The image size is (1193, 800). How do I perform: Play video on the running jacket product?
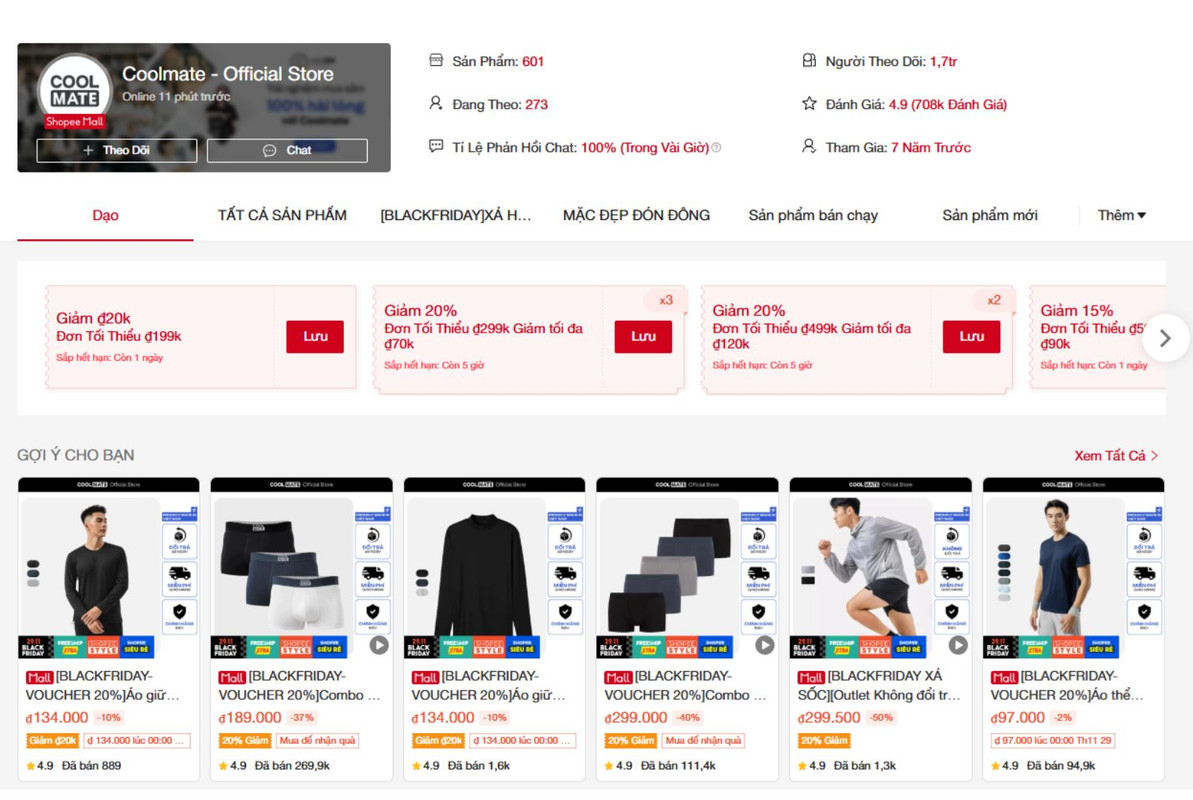[x=958, y=645]
